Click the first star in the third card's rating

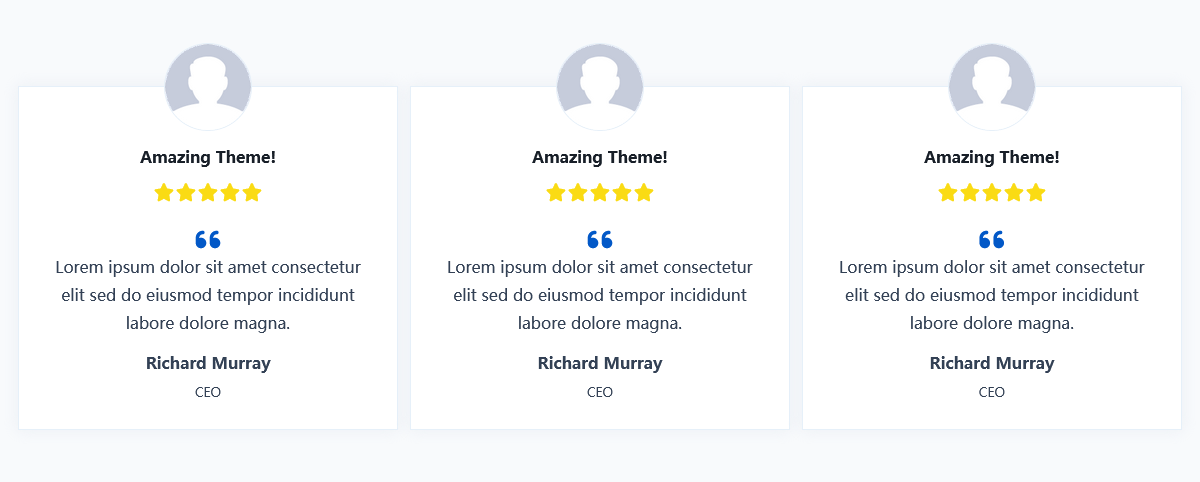(948, 192)
